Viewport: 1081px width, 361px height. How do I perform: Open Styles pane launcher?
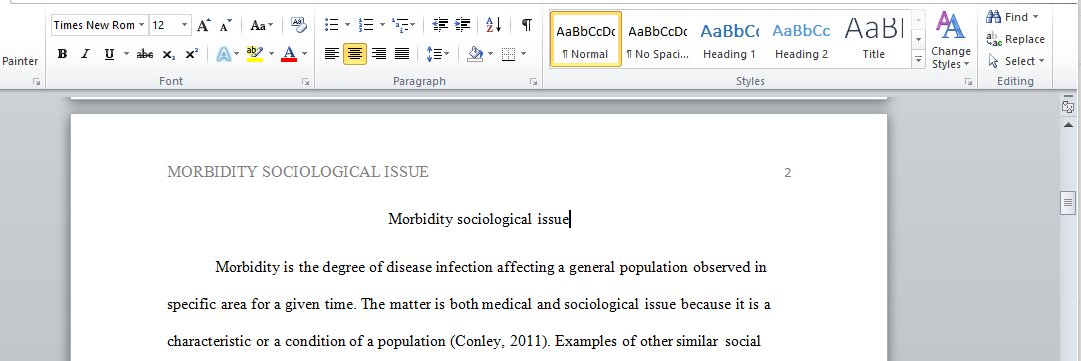969,82
